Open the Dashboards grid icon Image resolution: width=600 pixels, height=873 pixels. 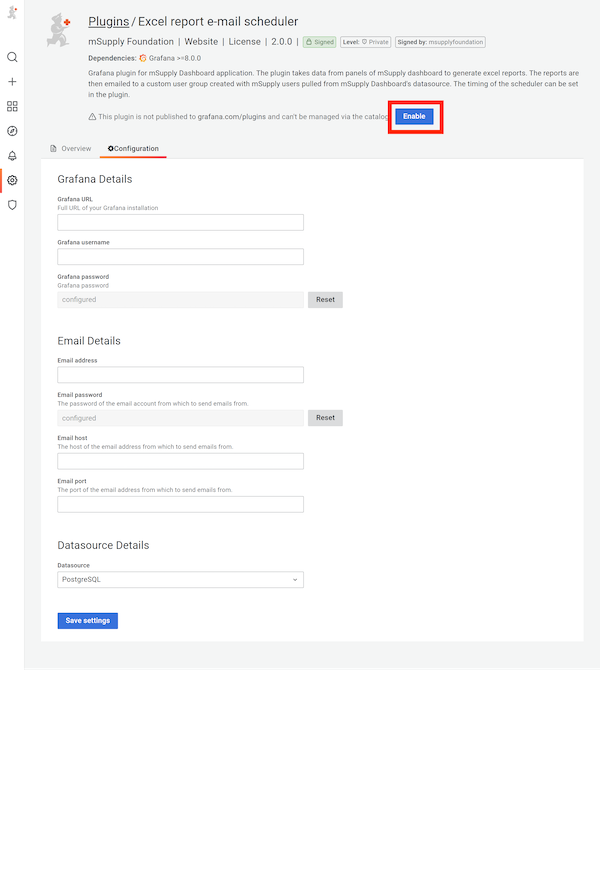click(x=12, y=106)
